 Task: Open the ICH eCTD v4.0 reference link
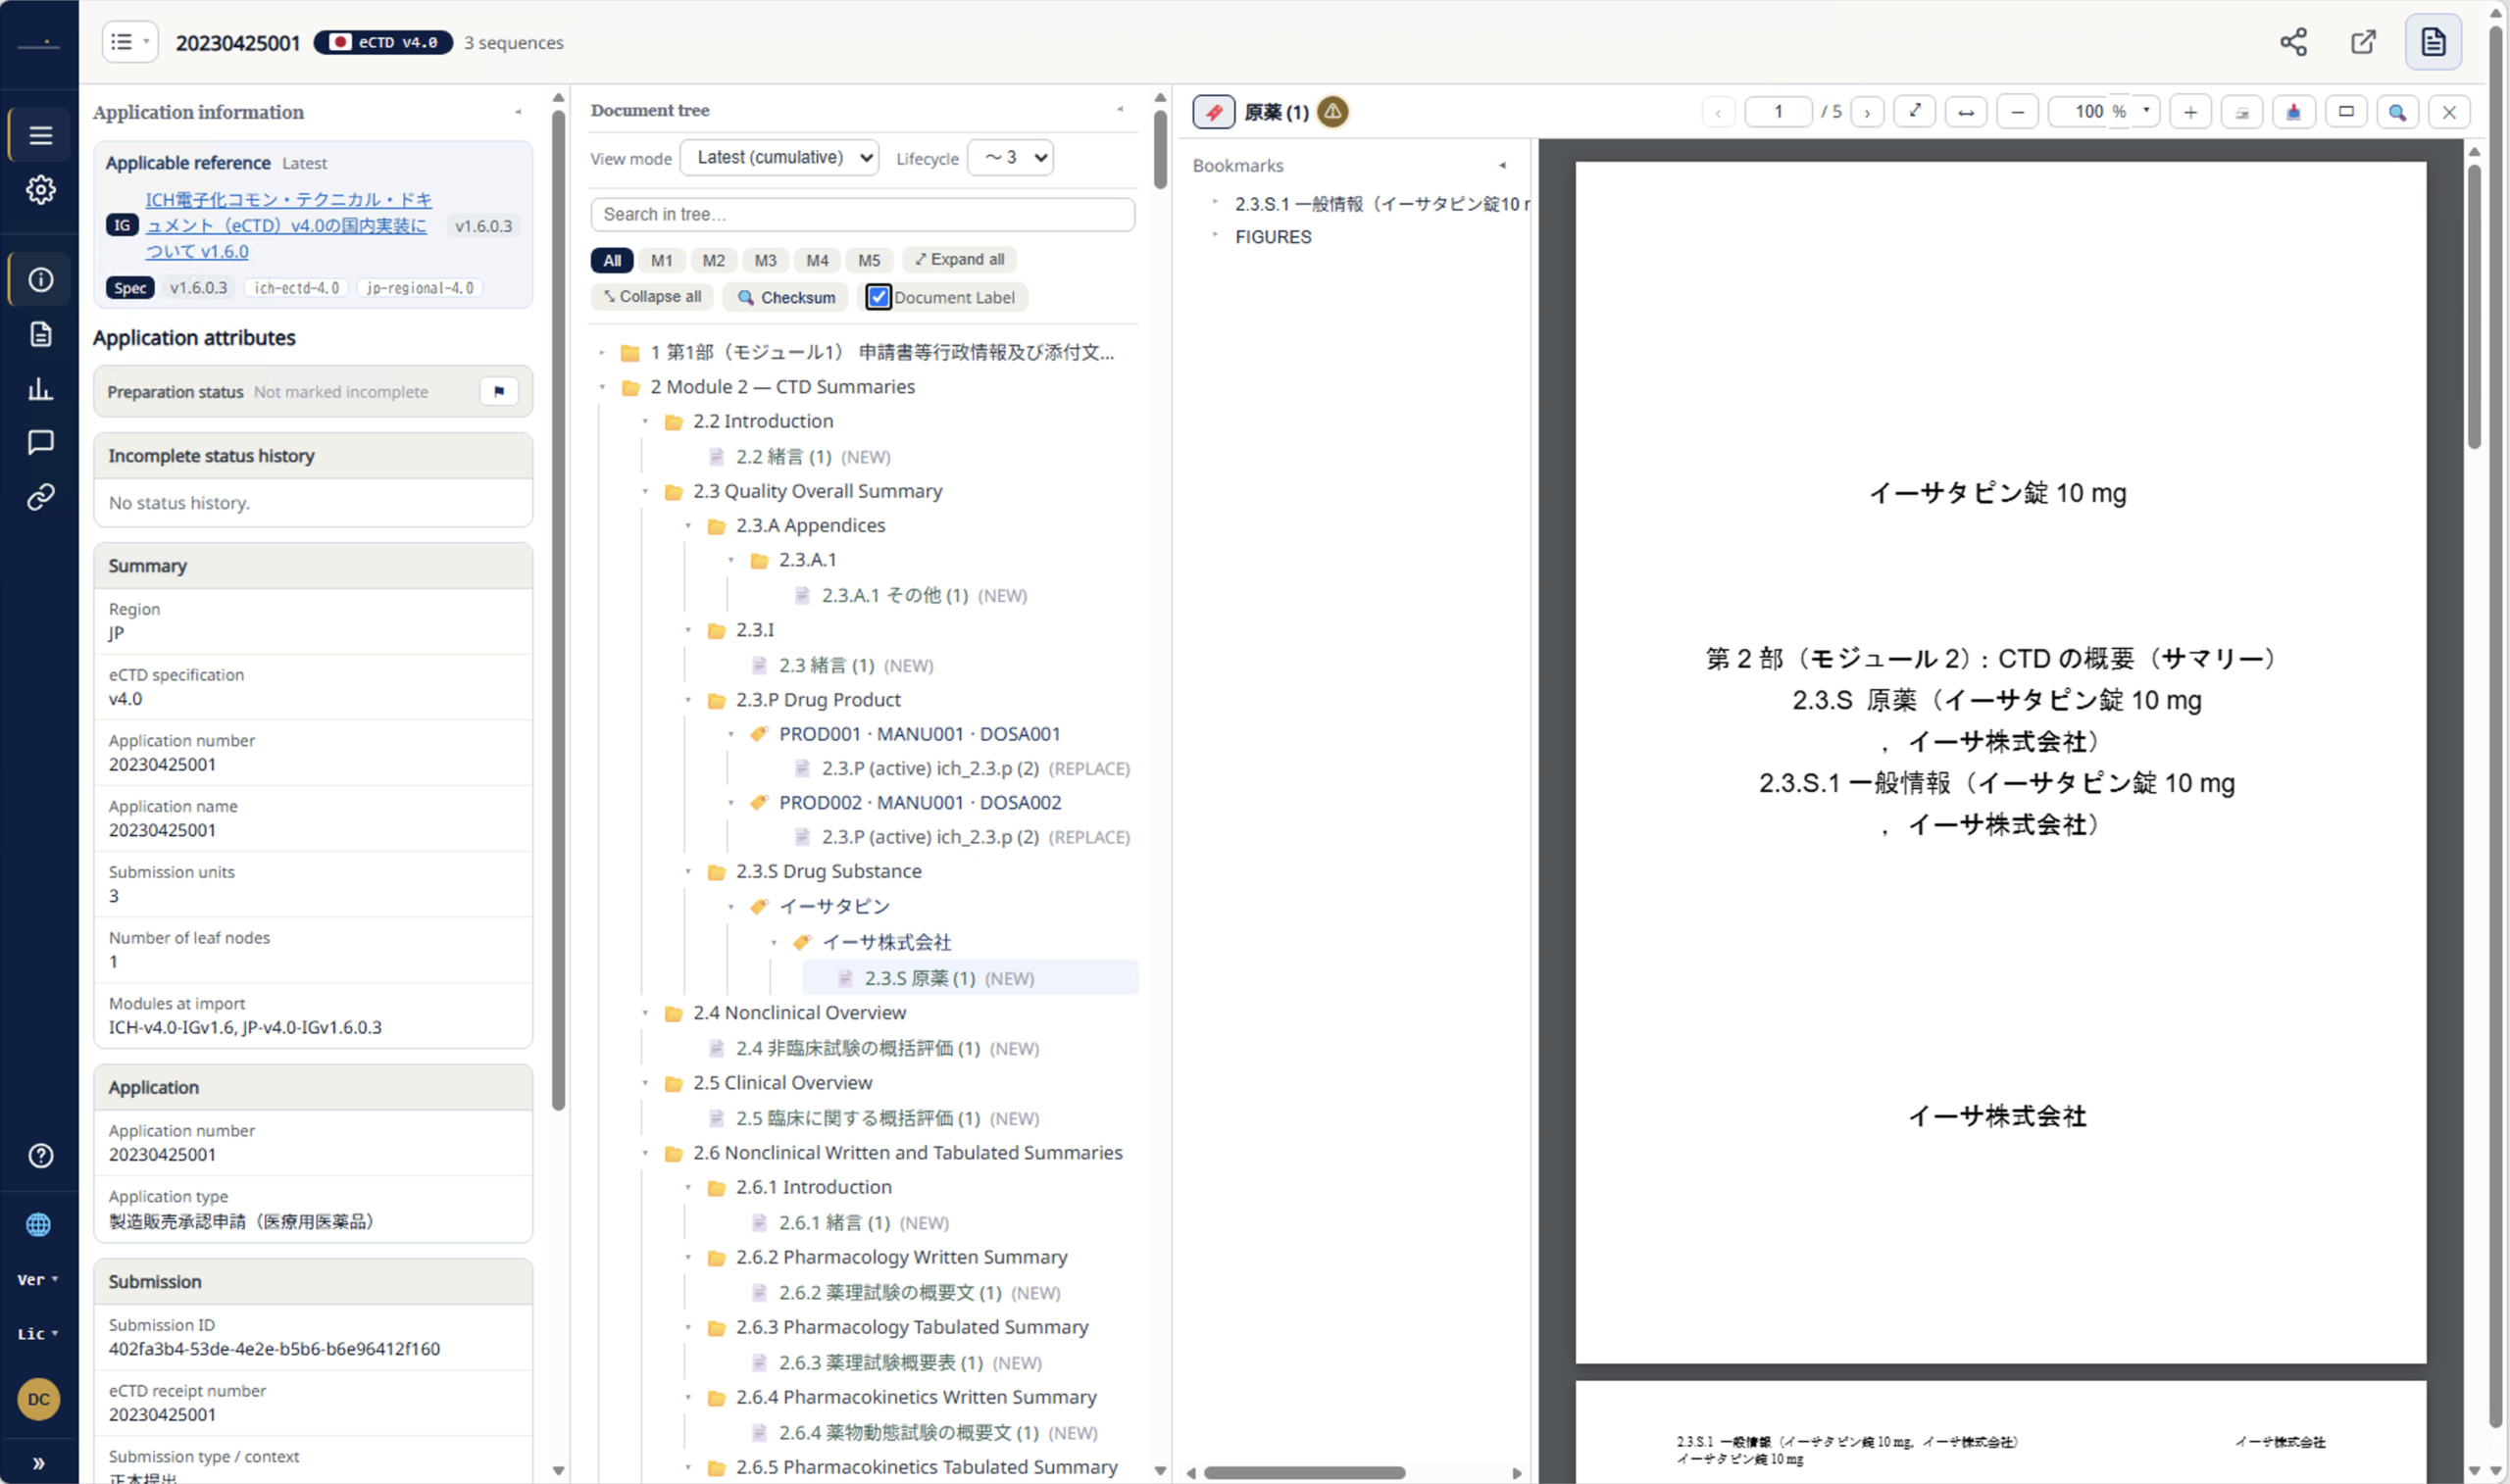click(289, 225)
